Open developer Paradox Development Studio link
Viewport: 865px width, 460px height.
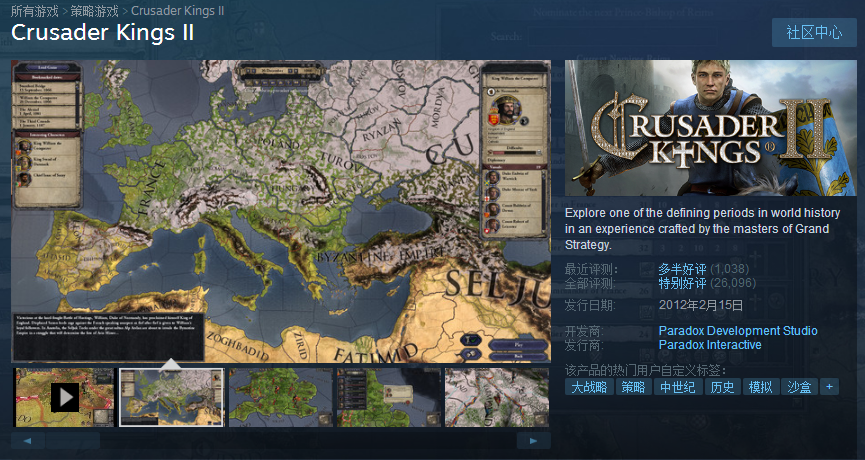click(x=738, y=331)
